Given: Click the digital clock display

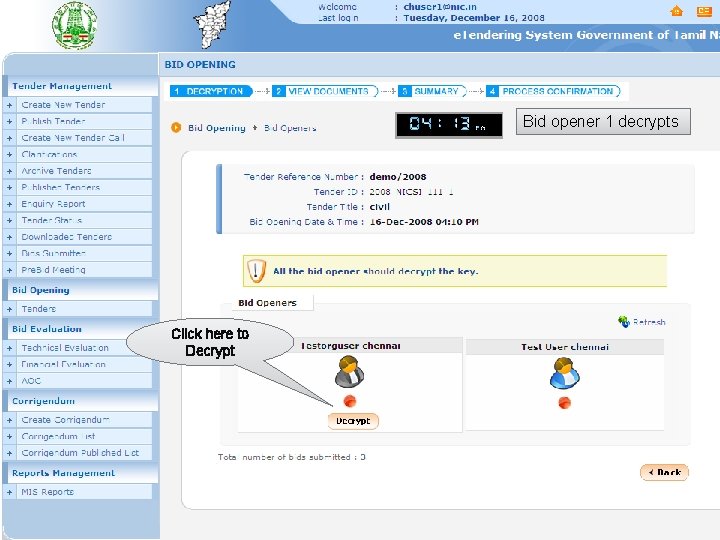Looking at the screenshot, I should pyautogui.click(x=449, y=124).
